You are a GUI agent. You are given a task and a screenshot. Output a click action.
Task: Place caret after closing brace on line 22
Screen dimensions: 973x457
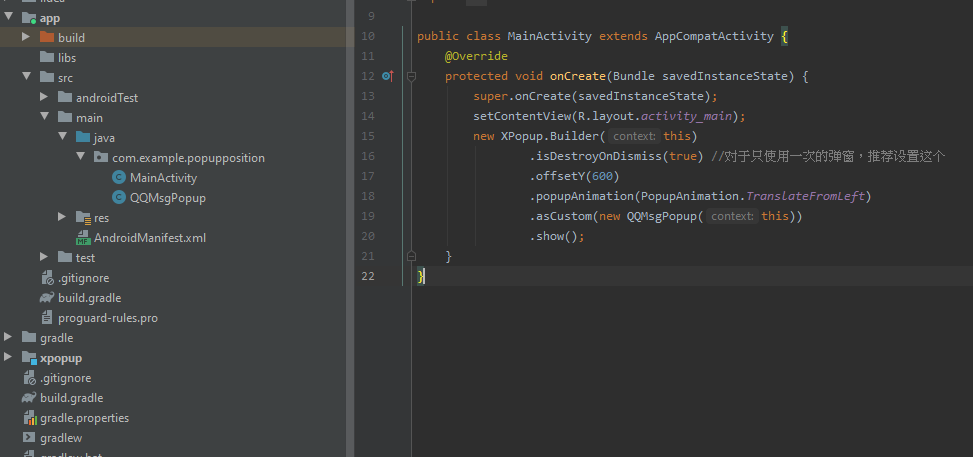click(426, 276)
